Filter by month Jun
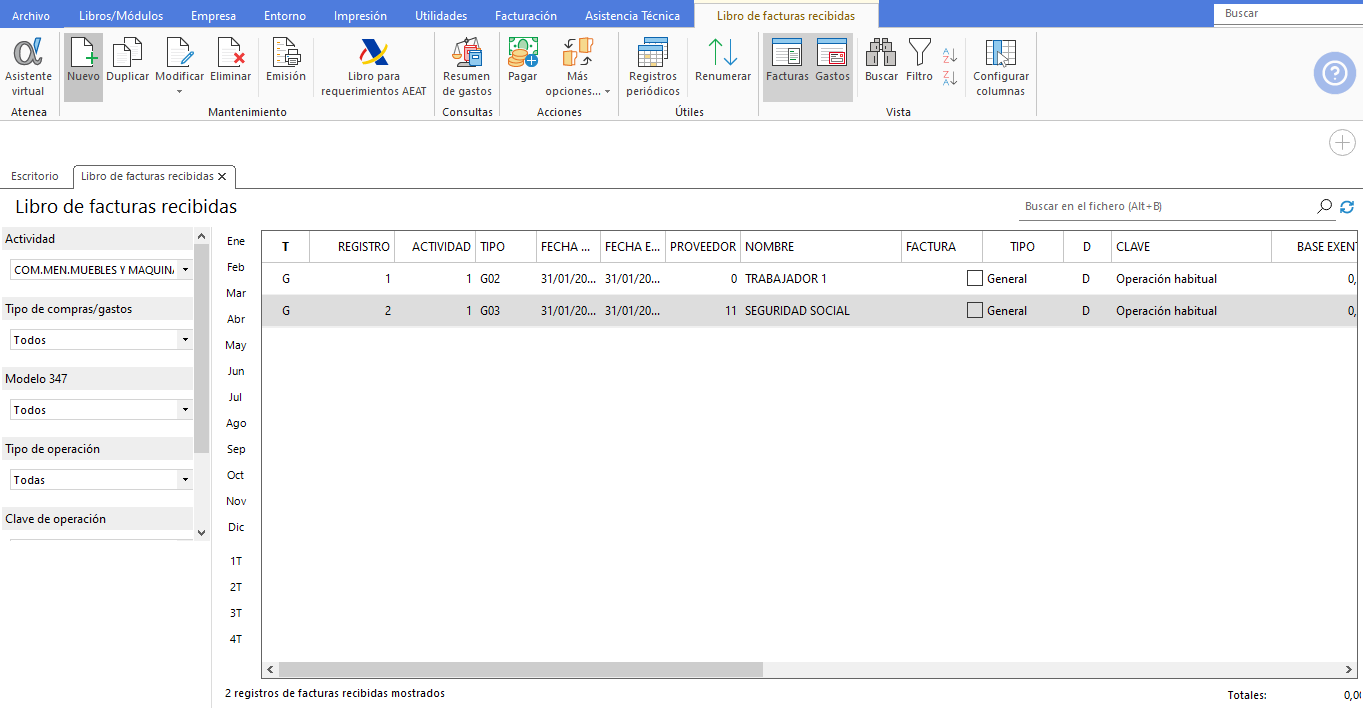The width and height of the screenshot is (1363, 708). [236, 371]
